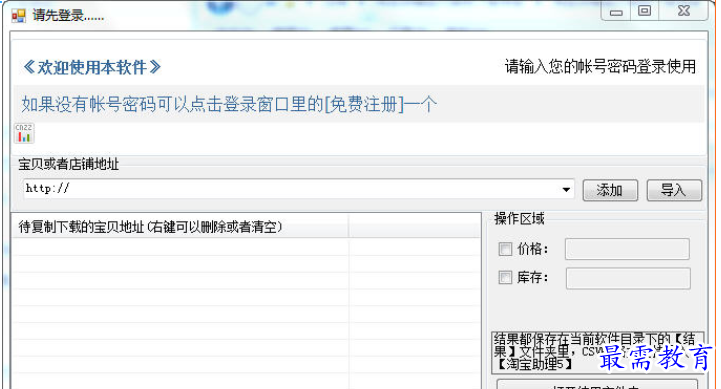Click the 请输入您的帐号密码登录使用 text
This screenshot has height=389, width=721.
point(600,67)
